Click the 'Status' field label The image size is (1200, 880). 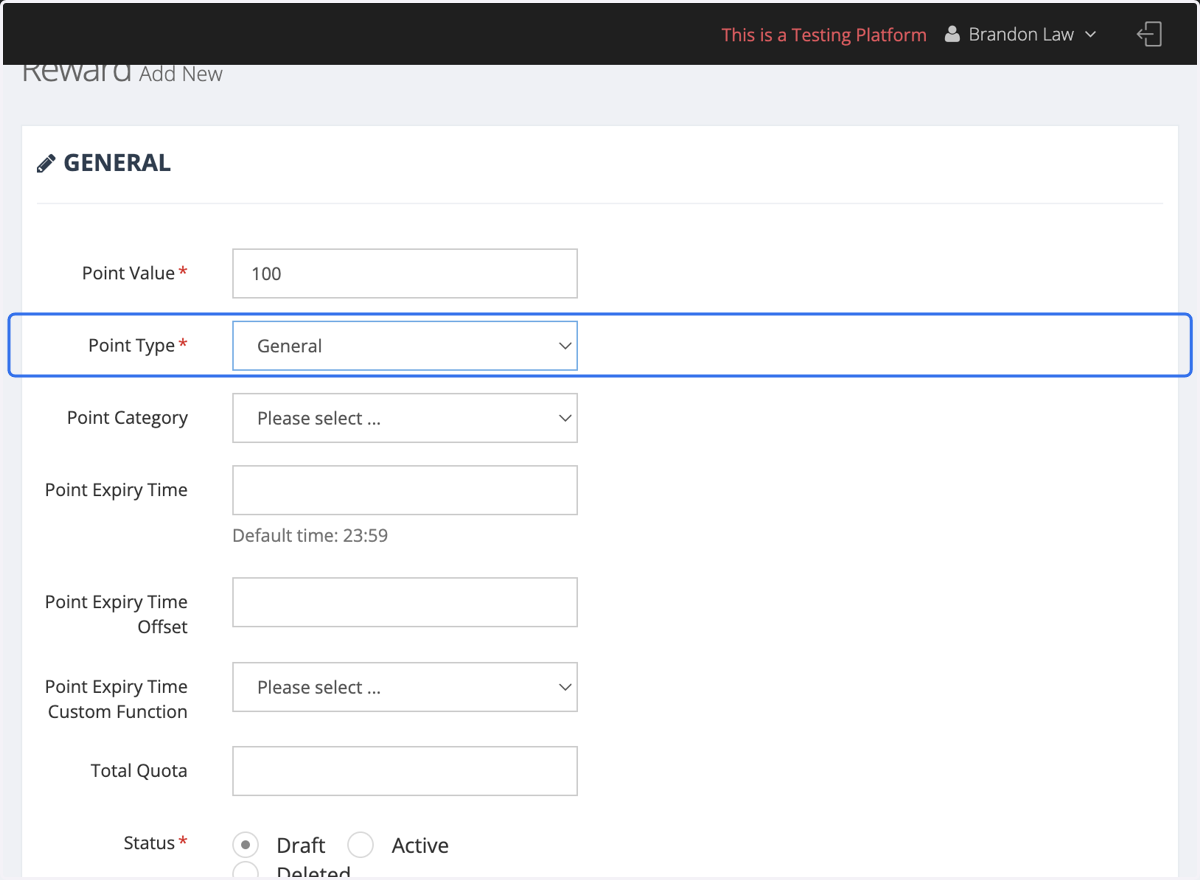(x=149, y=843)
